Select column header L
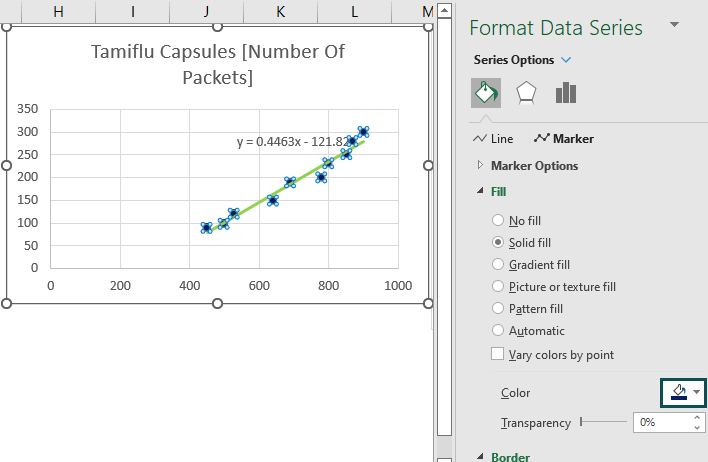 click(x=354, y=11)
